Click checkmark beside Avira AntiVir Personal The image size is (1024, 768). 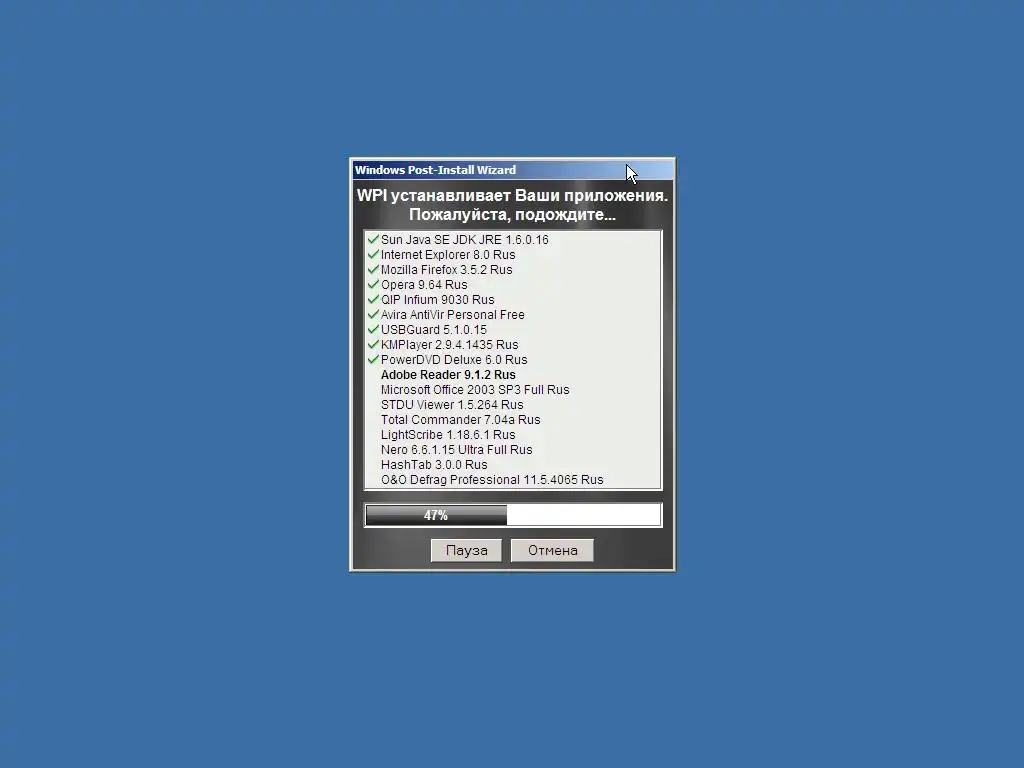click(373, 314)
